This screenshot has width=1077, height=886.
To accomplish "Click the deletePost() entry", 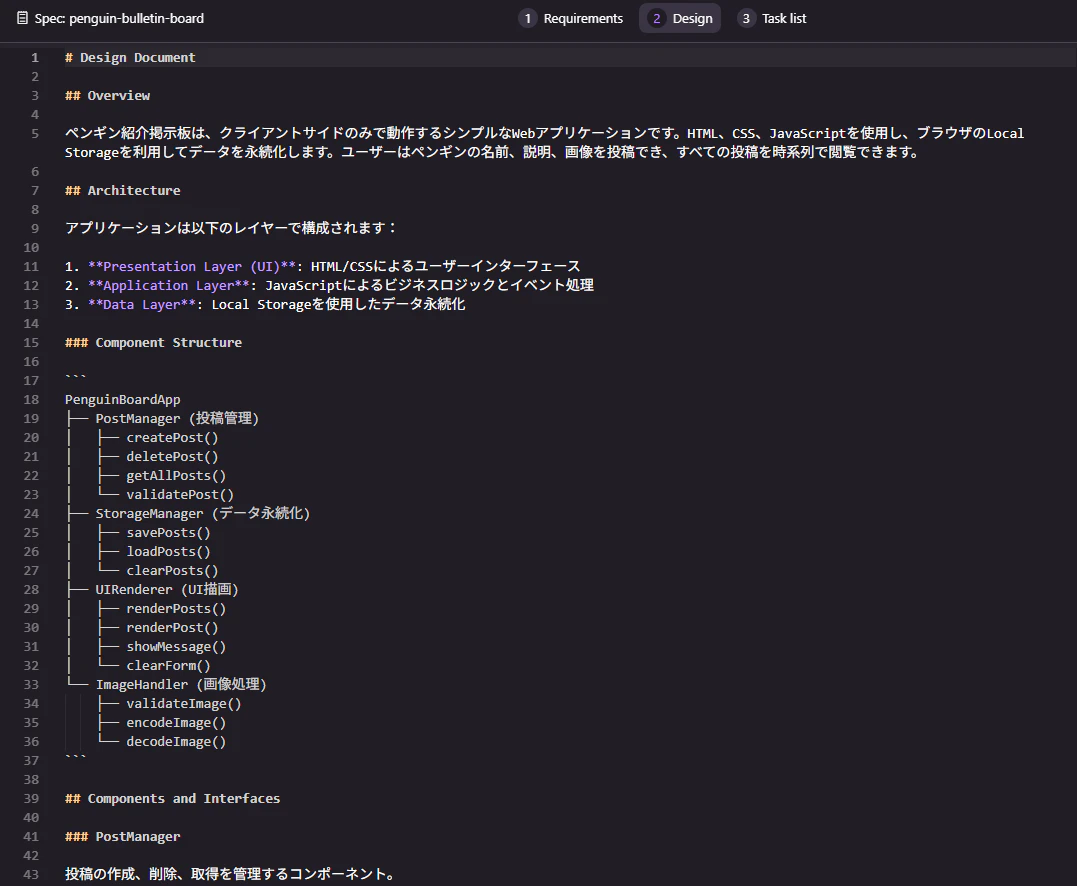I will click(x=172, y=457).
